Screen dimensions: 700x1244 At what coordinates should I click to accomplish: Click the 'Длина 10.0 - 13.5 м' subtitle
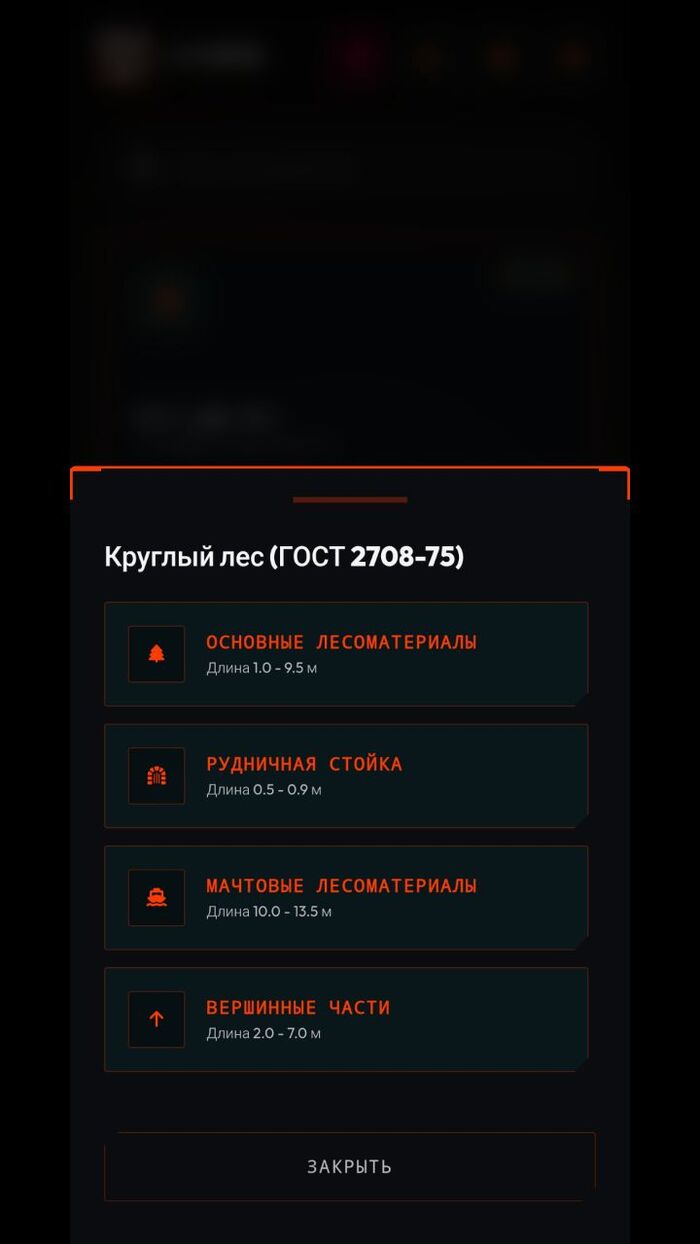coord(269,912)
